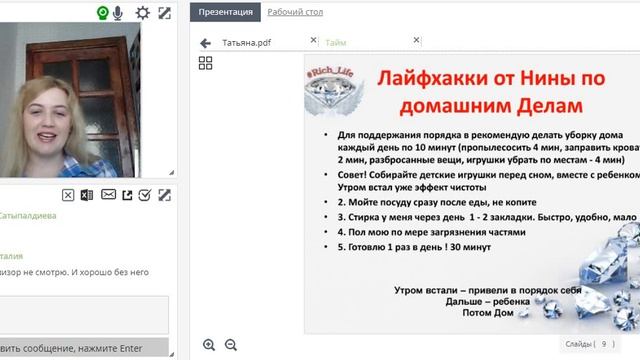Image resolution: width=640 pixels, height=360 pixels.
Task: Click the envelope message icon in chat toolbar
Action: tap(108, 195)
